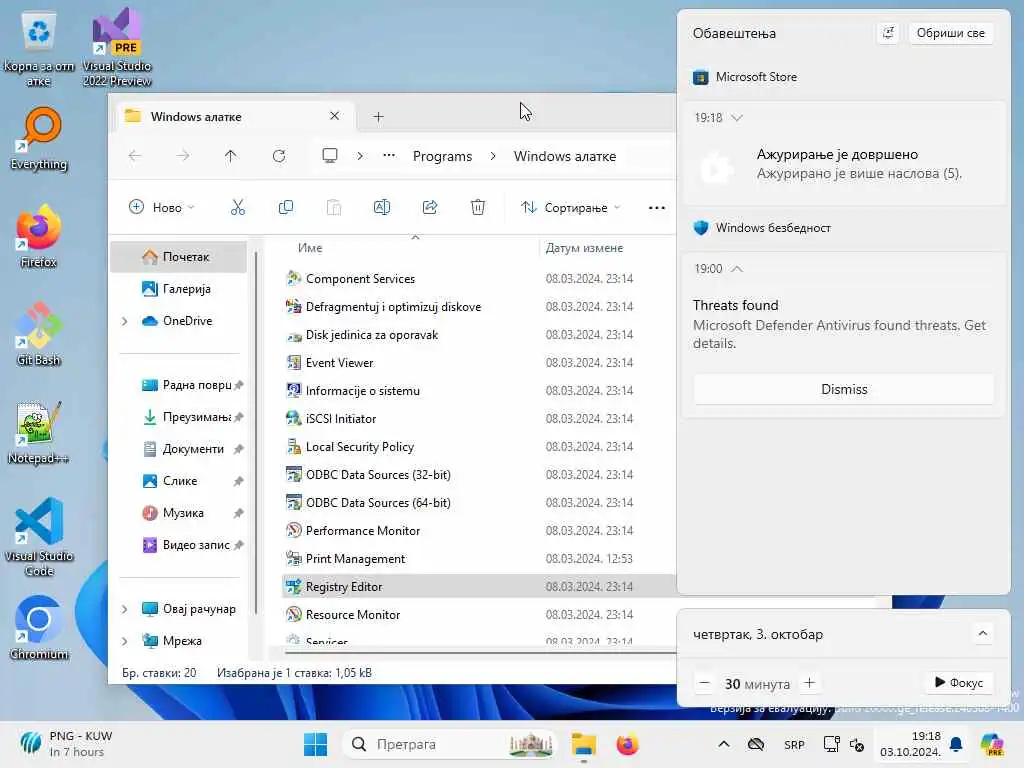Viewport: 1024px width, 768px height.
Task: Click the Cut scissors icon in the toolbar
Action: click(238, 208)
